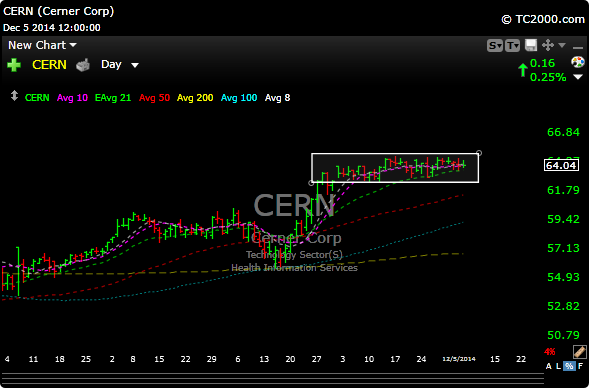Select the EAvg 21 legend label
This screenshot has height=388, width=589.
113,98
